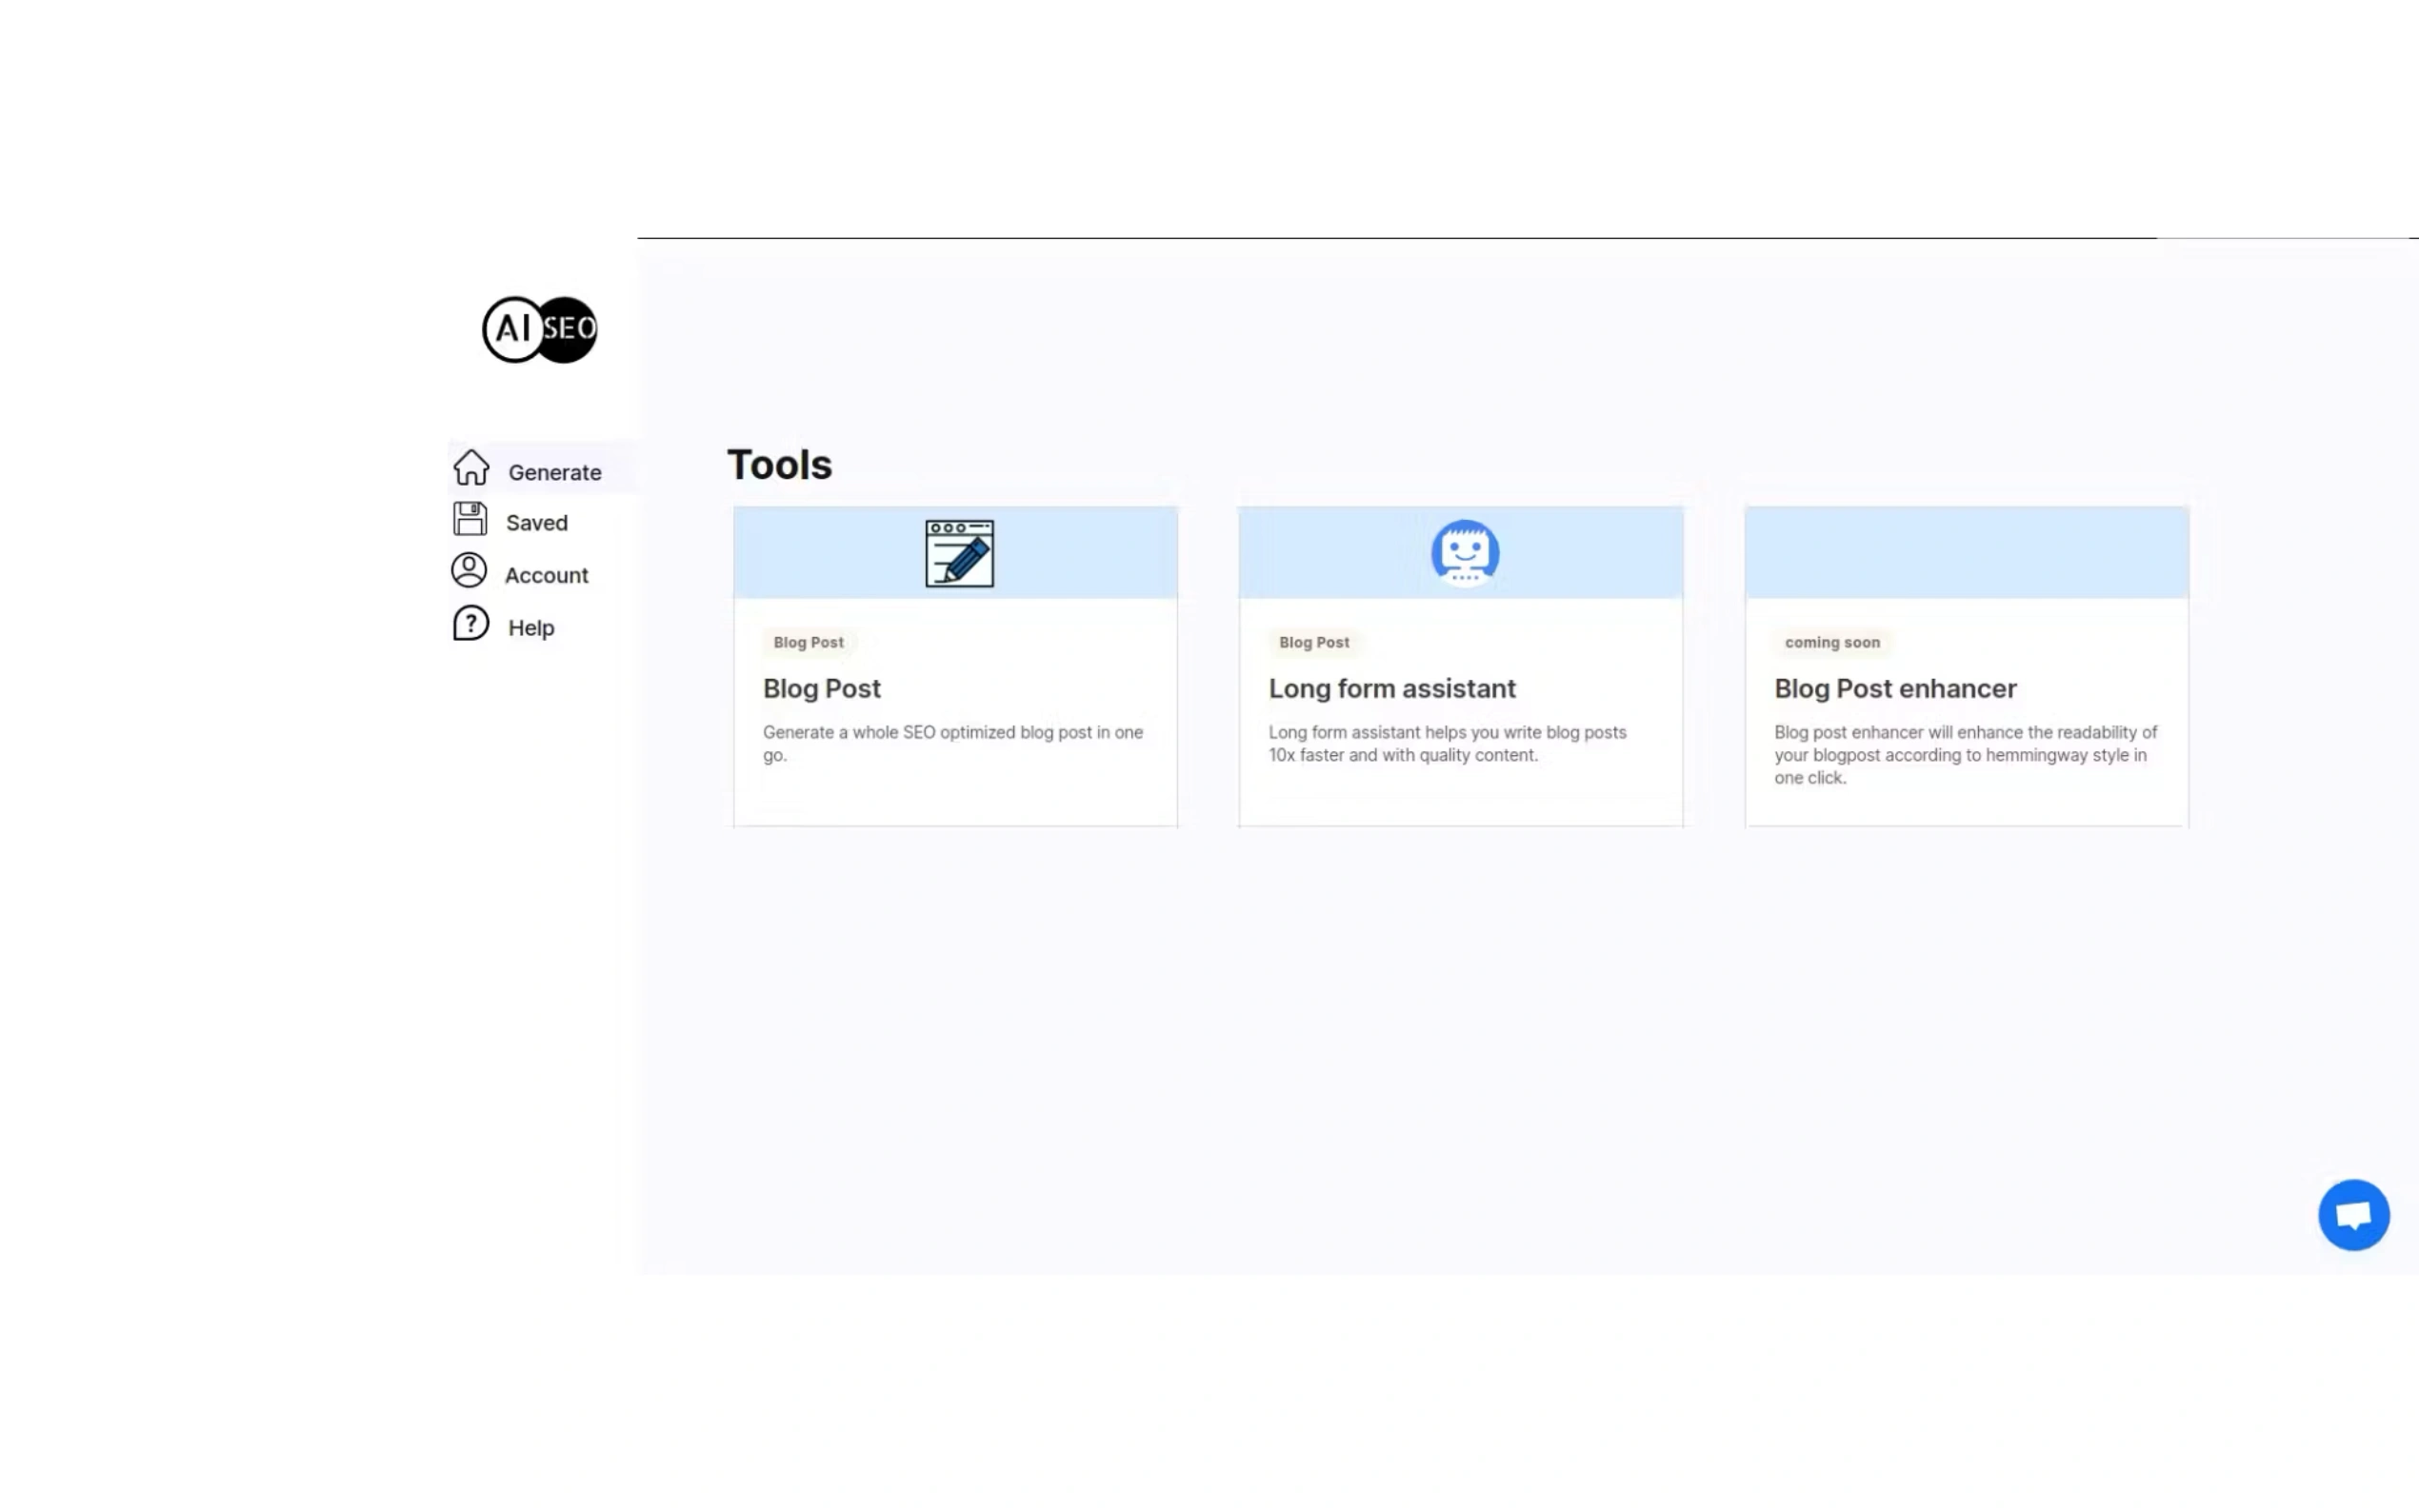Click the Help question mark icon
This screenshot has width=2419, height=1512.
[x=471, y=624]
